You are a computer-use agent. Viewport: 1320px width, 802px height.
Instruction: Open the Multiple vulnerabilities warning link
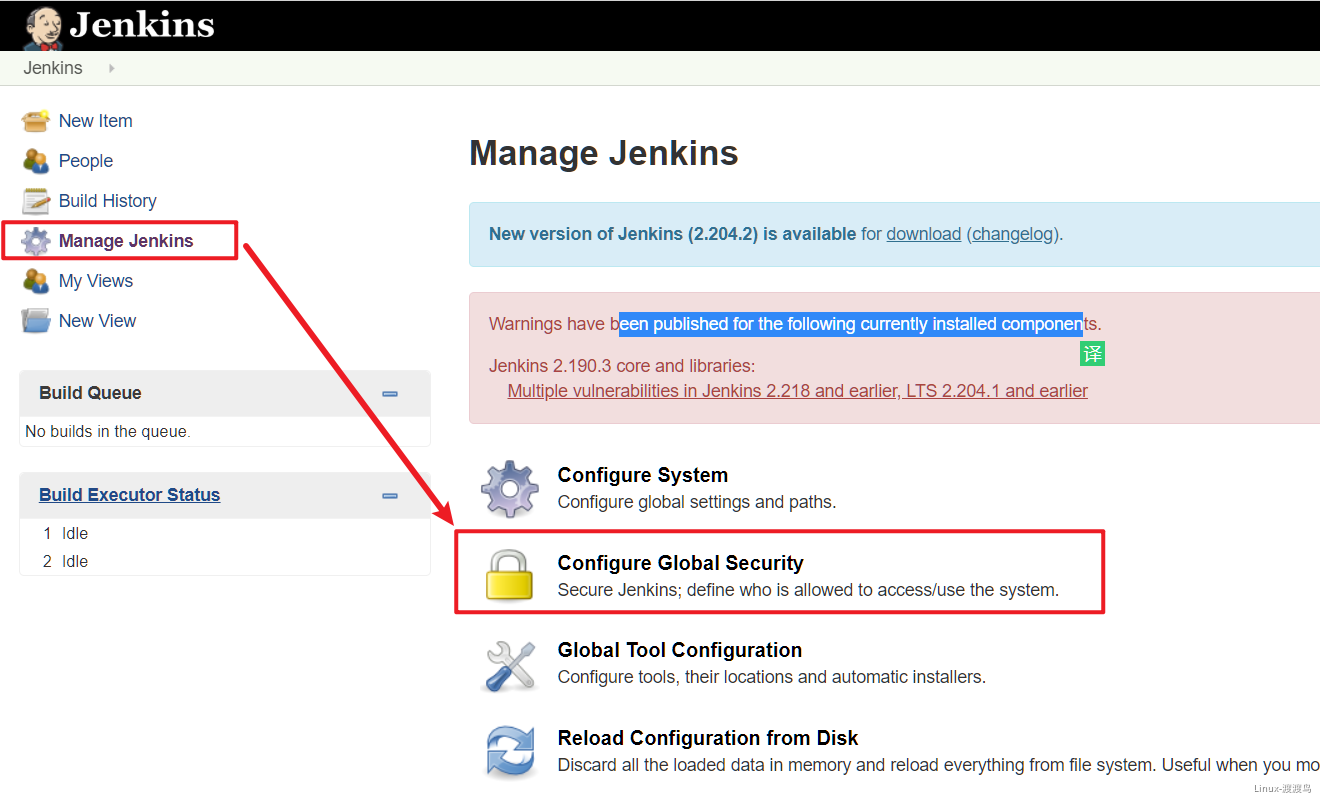point(797,391)
